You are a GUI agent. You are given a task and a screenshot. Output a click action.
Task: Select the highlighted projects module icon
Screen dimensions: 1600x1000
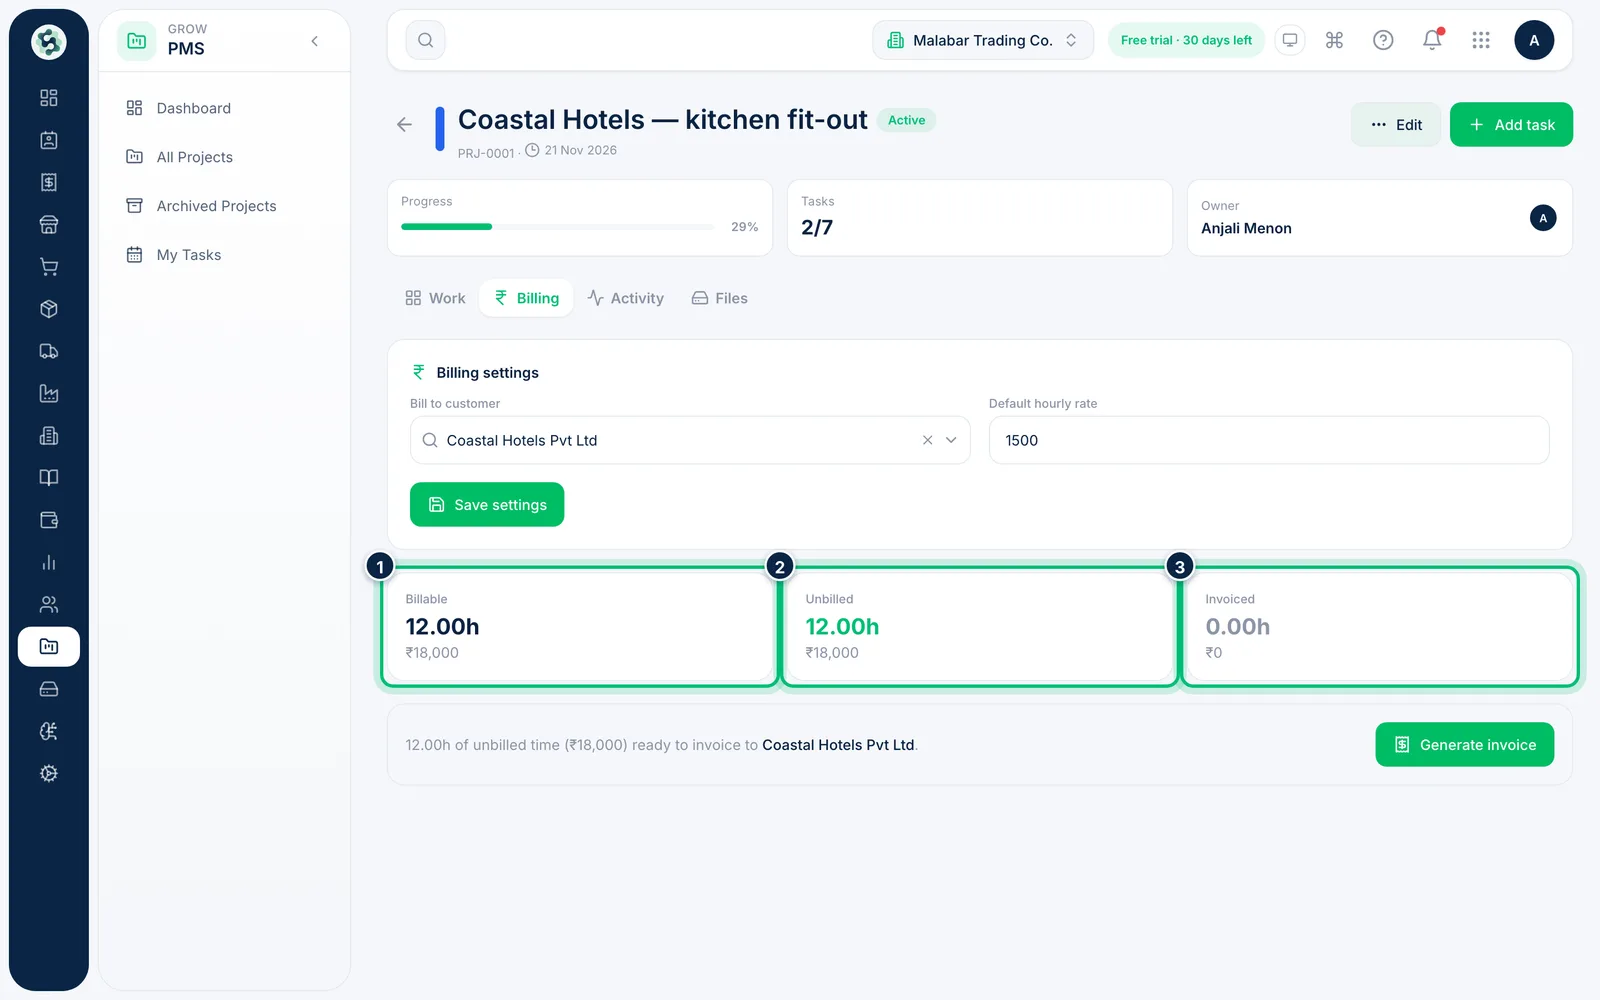48,646
